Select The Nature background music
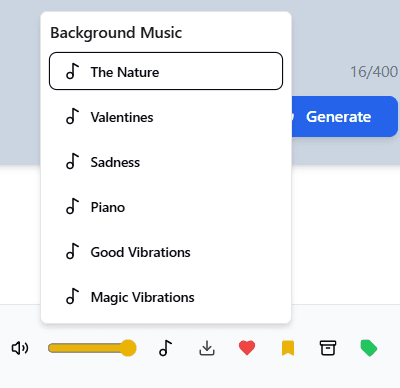 point(166,71)
